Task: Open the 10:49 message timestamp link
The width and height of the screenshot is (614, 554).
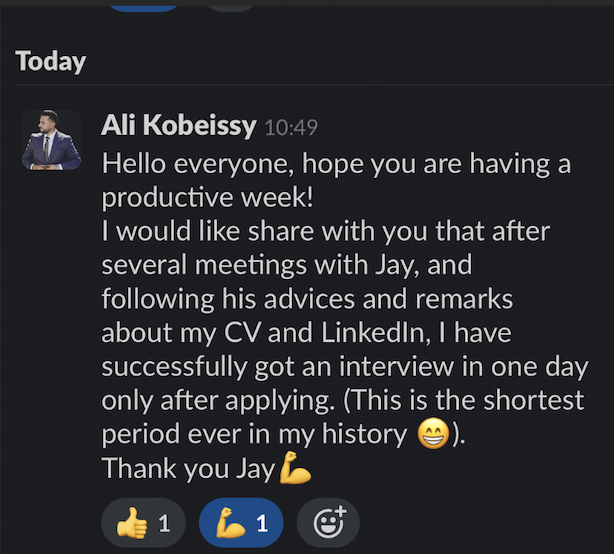Action: 290,128
